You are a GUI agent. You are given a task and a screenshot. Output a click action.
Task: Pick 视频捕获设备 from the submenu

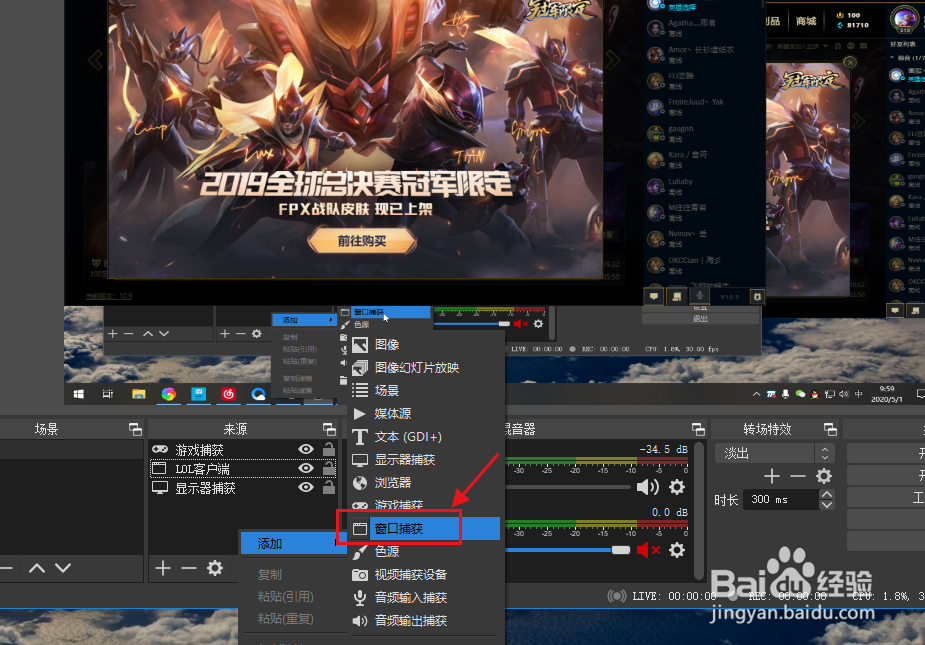[x=411, y=574]
